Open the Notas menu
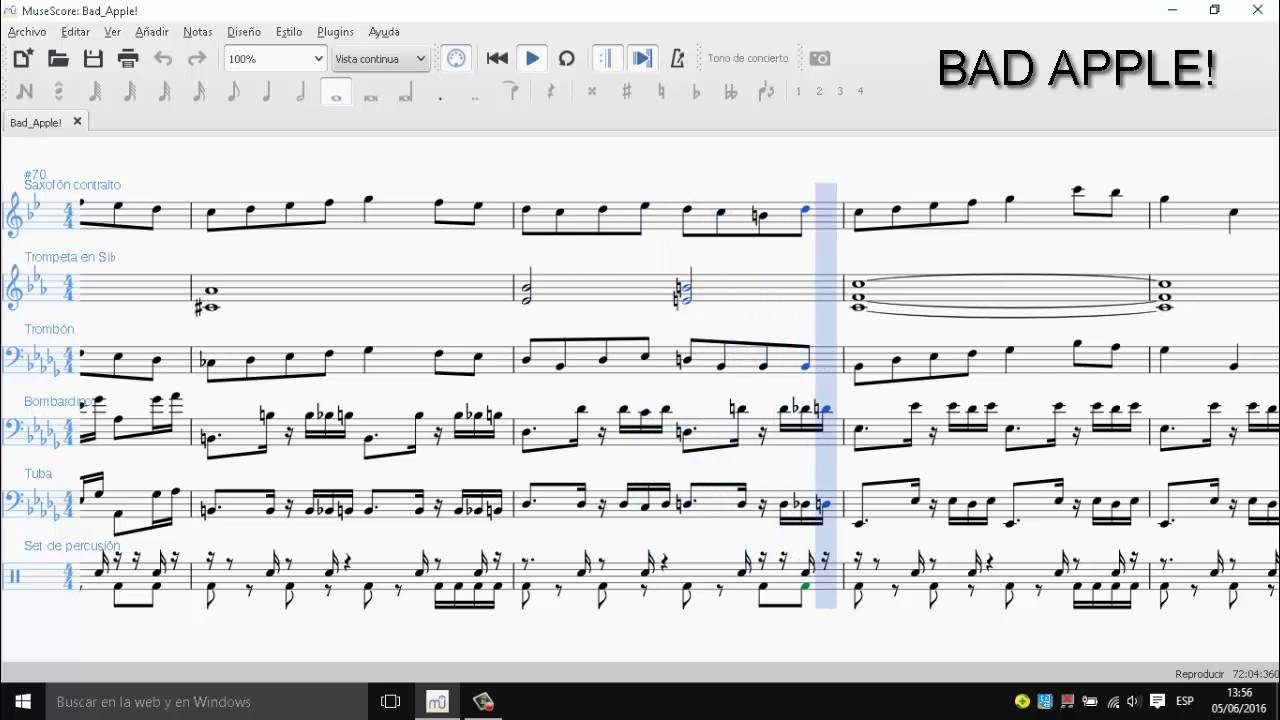 click(197, 32)
